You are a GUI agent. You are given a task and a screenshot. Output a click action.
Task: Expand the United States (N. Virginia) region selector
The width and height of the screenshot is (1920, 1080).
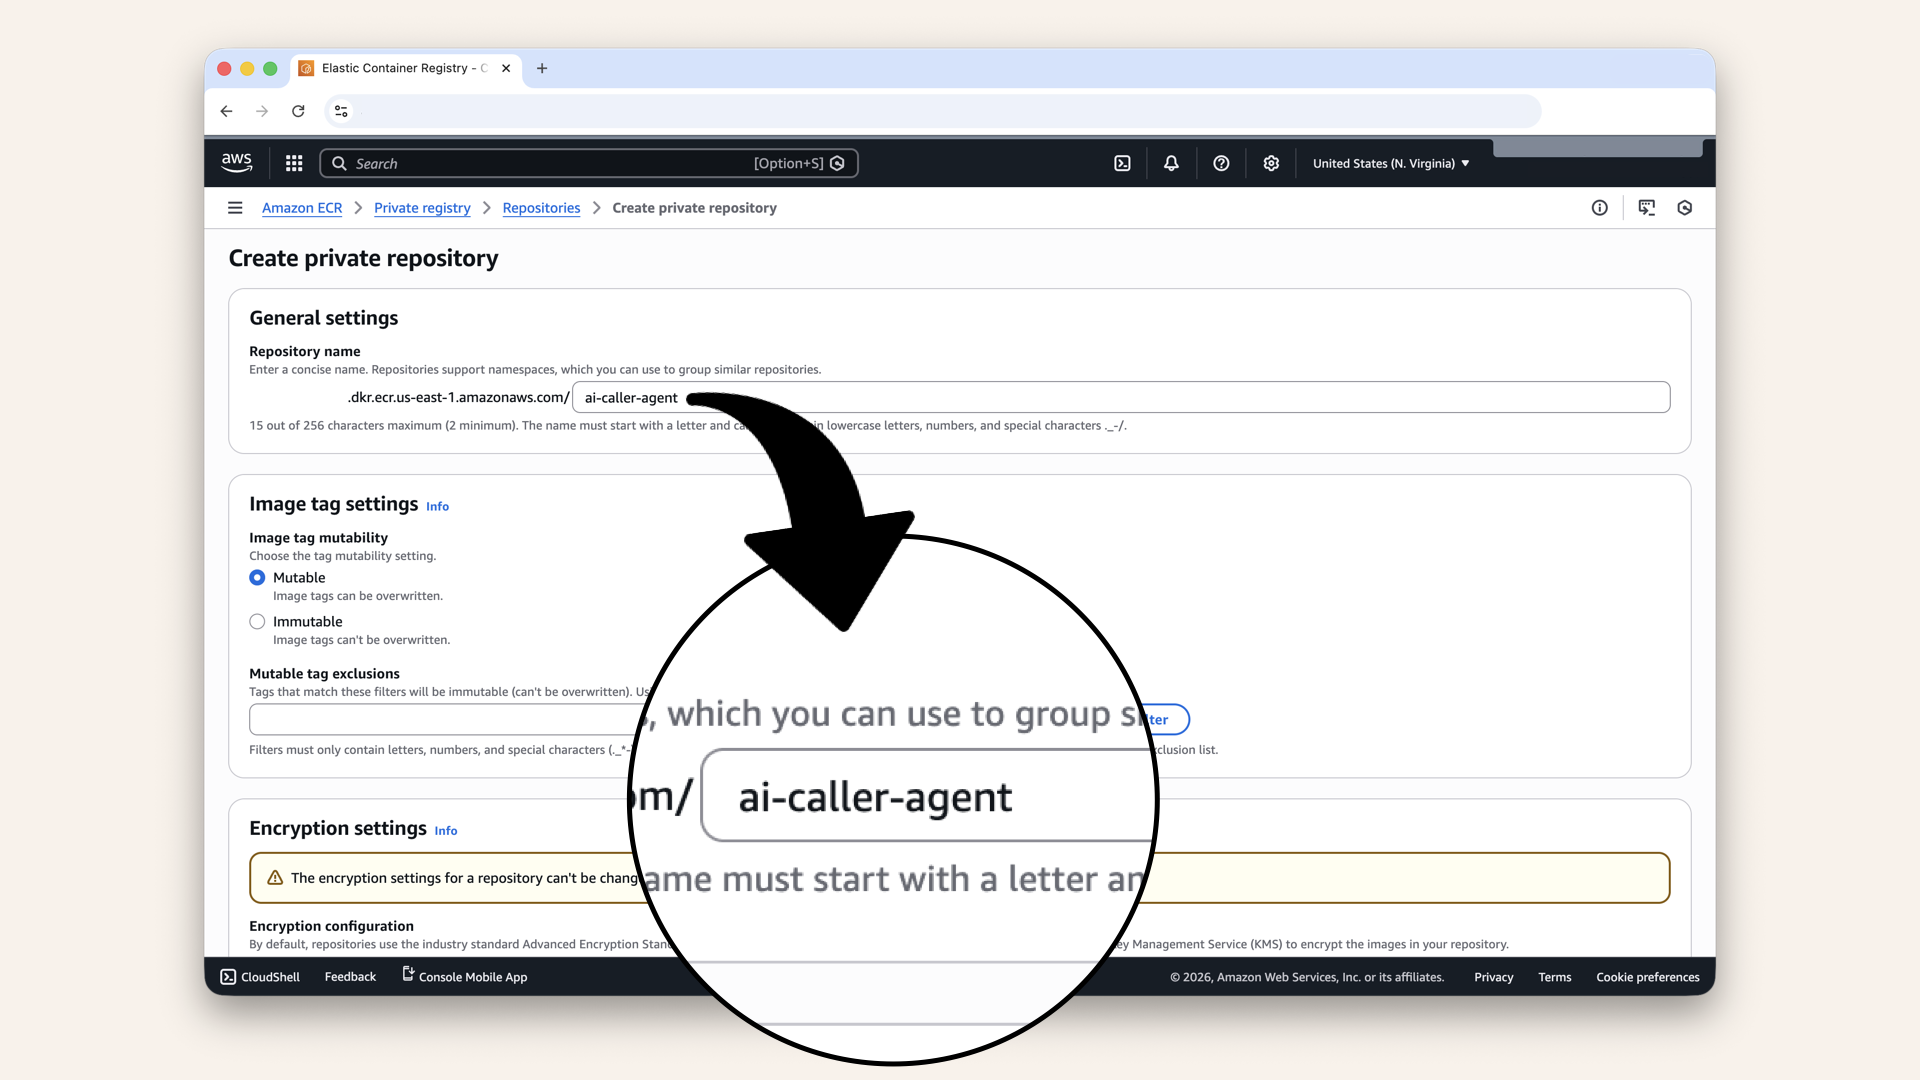coord(1390,163)
